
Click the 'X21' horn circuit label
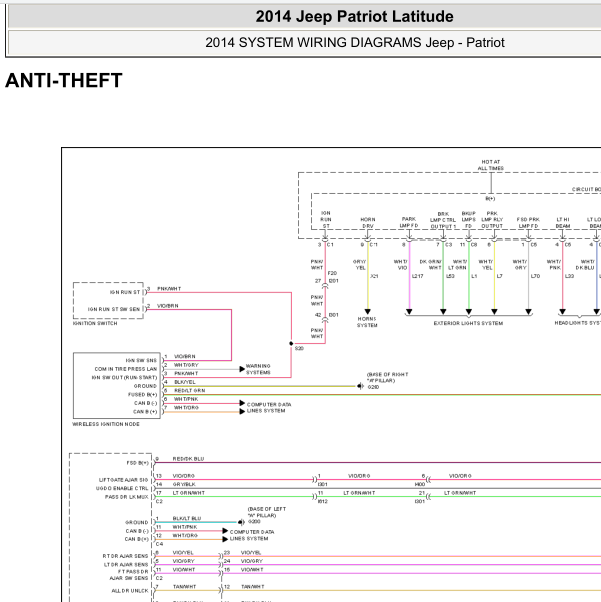click(374, 276)
